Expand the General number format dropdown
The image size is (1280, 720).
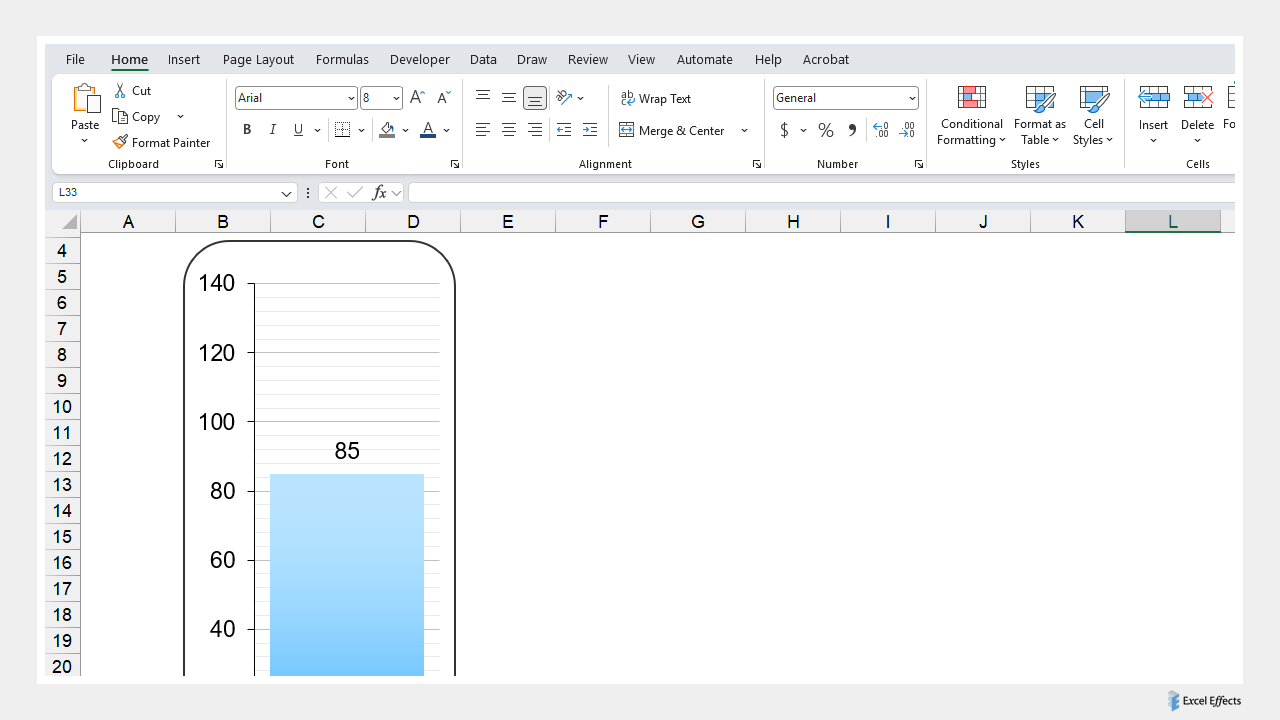pyautogui.click(x=912, y=98)
